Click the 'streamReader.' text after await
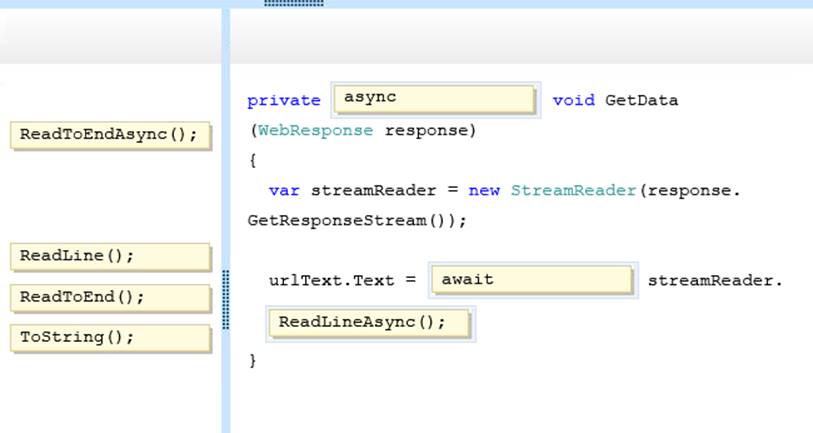 point(715,281)
